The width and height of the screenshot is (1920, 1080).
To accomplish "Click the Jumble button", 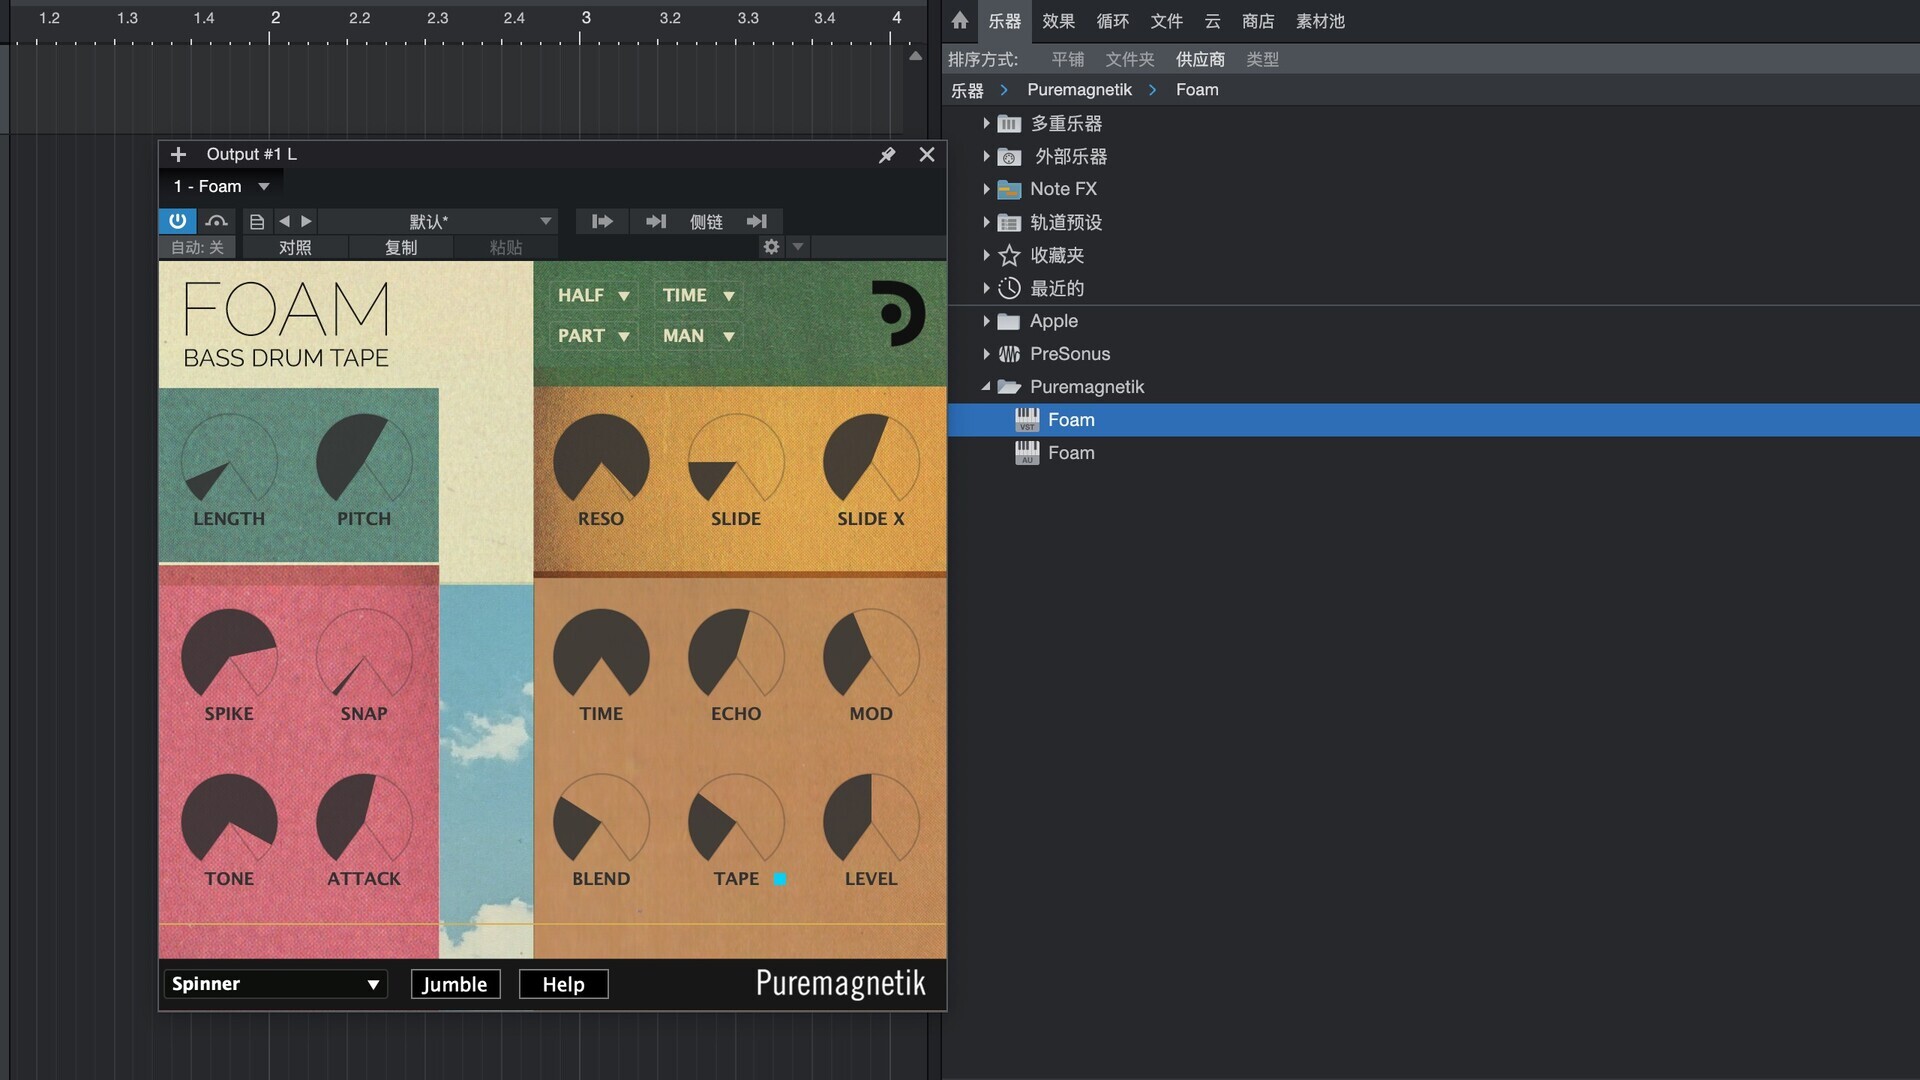I will pos(455,984).
